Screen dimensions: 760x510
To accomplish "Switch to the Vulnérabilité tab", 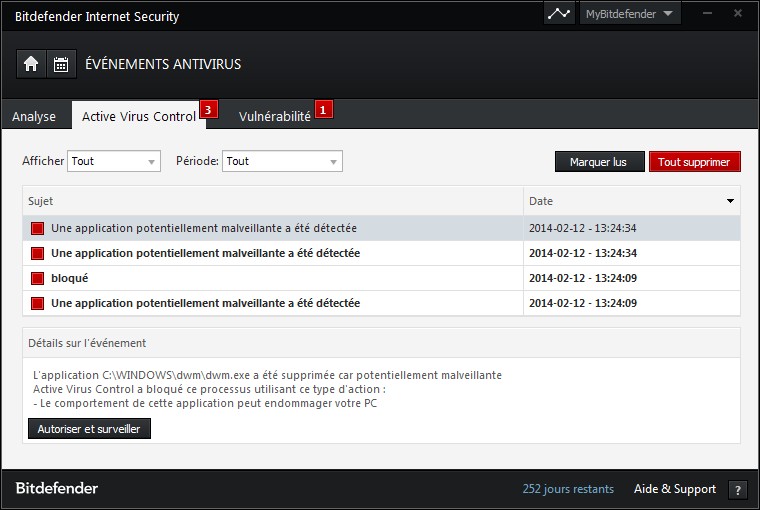I will pyautogui.click(x=275, y=117).
